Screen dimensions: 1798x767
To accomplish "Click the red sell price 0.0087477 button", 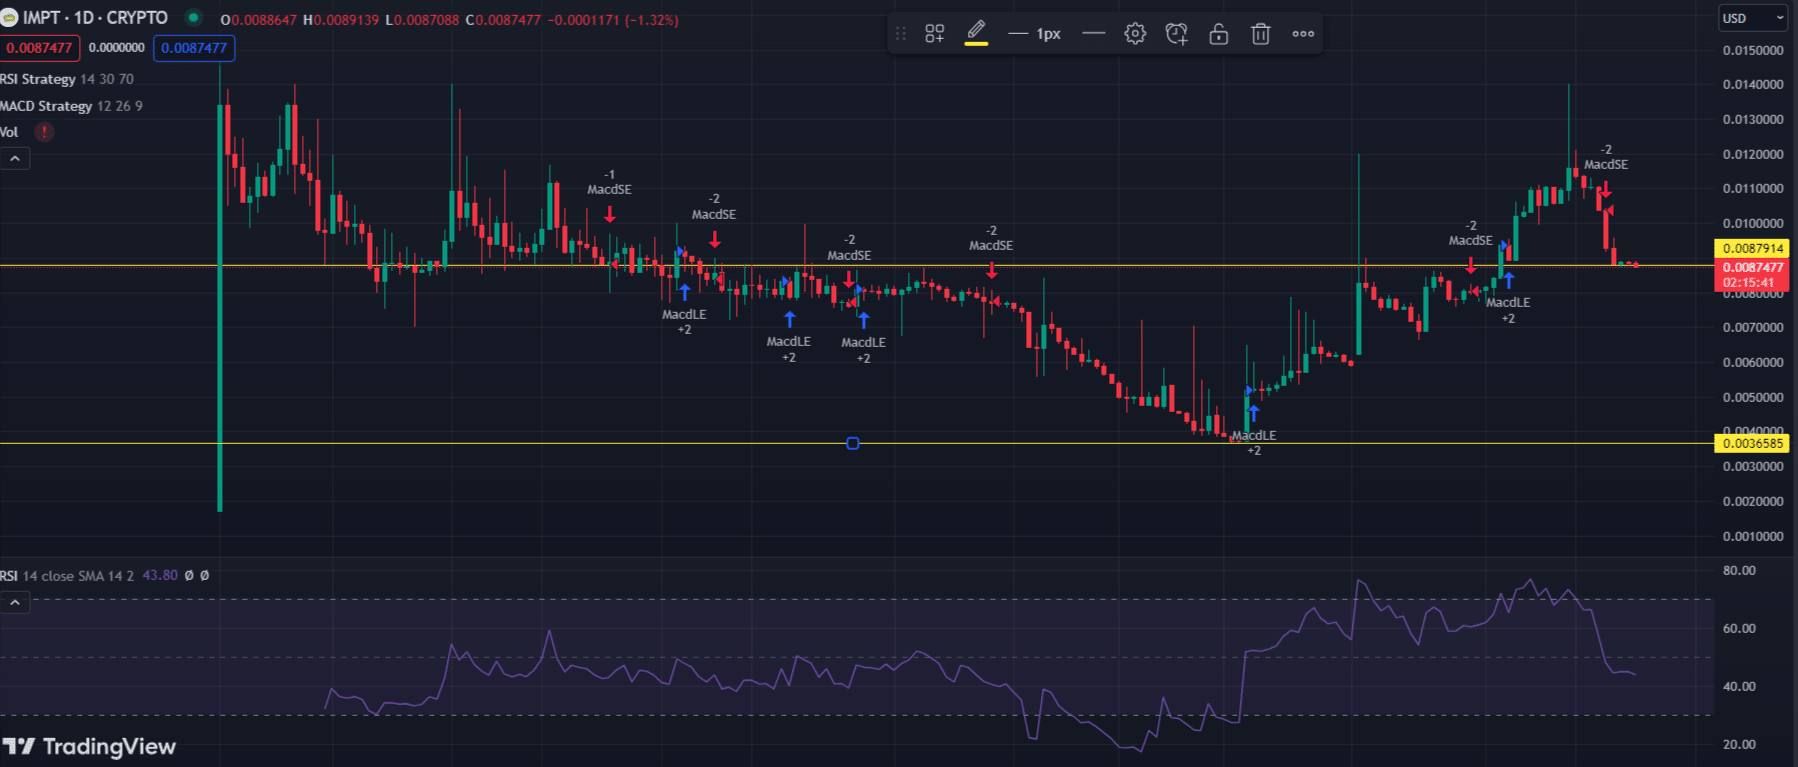I will click(39, 47).
